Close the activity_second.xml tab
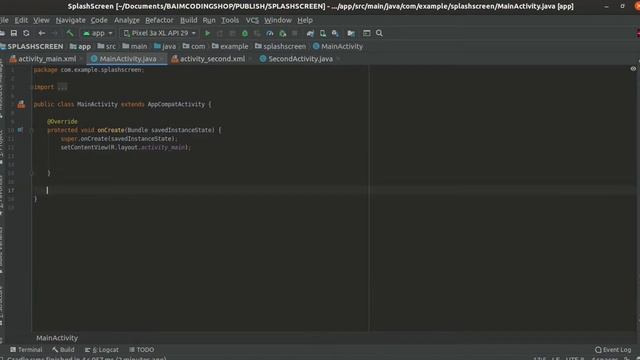This screenshot has height=360, width=640. pyautogui.click(x=251, y=59)
